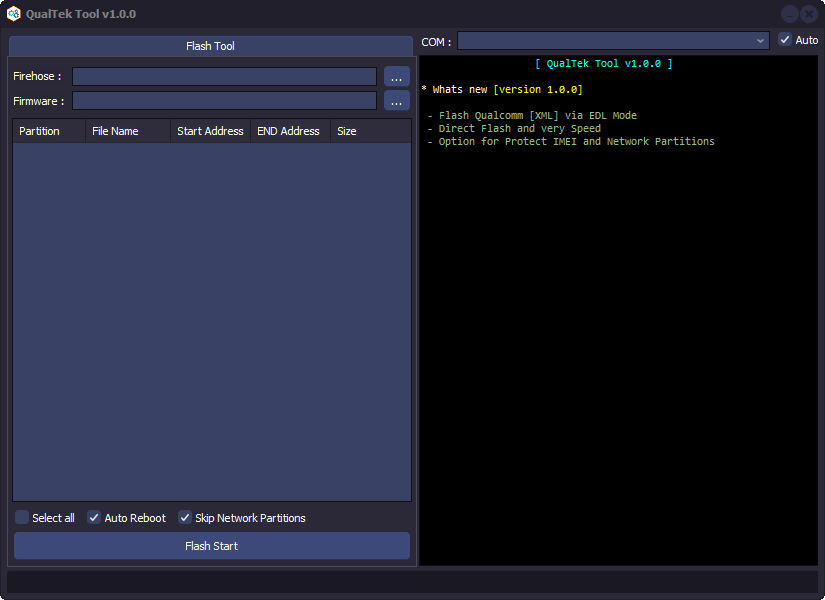Click the Partition column header
Image resolution: width=825 pixels, height=600 pixels.
coord(49,131)
